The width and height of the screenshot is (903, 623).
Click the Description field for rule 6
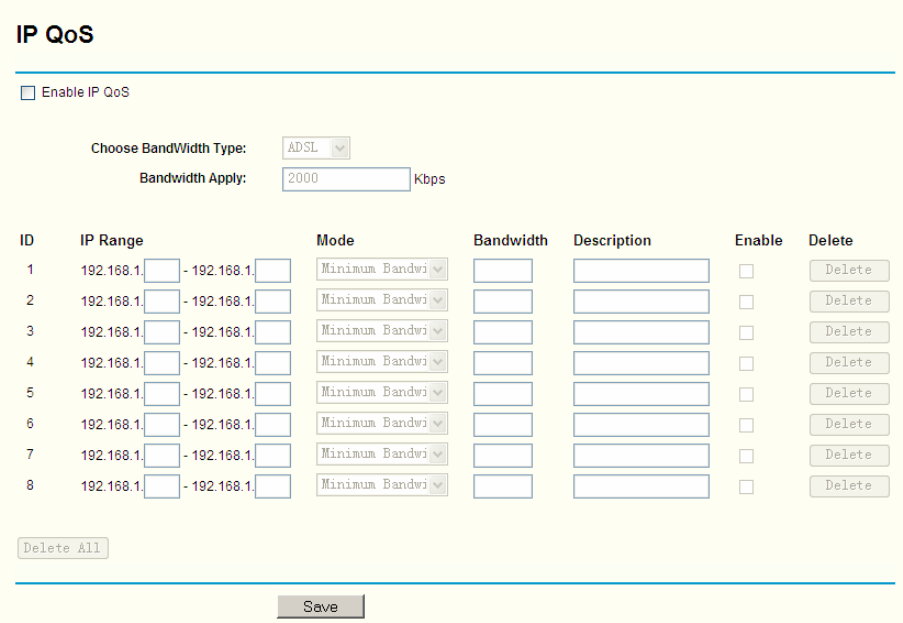pos(640,425)
